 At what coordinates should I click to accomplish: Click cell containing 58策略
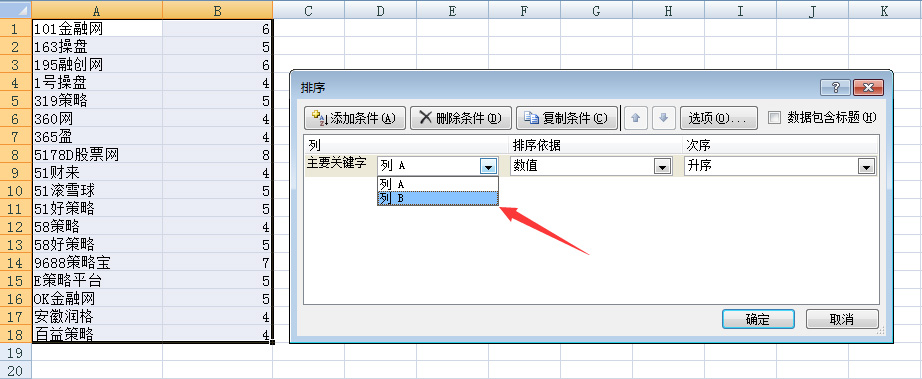coord(97,227)
